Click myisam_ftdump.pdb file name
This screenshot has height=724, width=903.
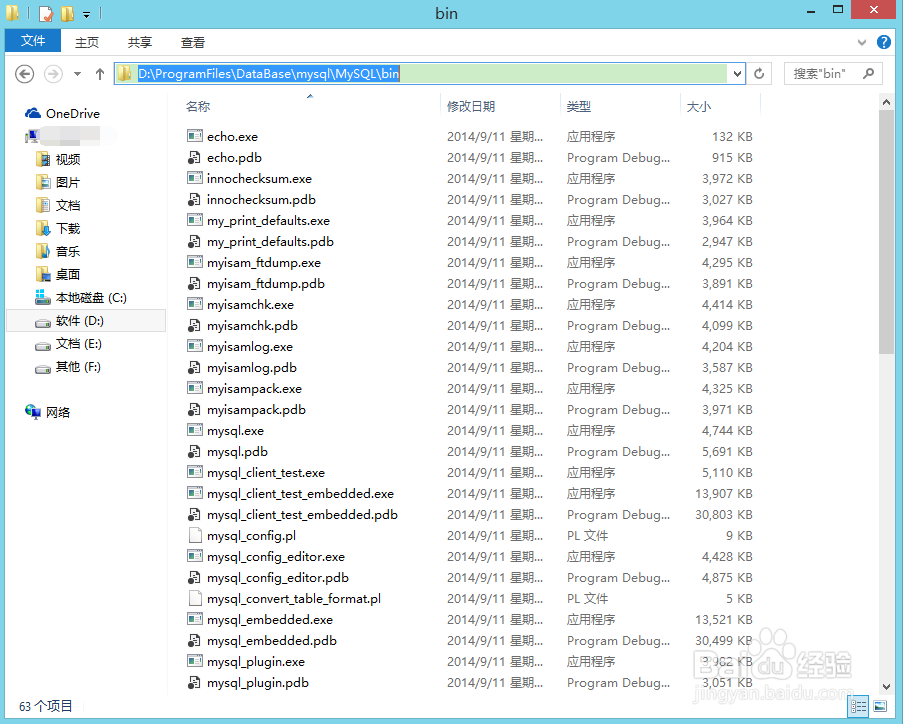click(x=266, y=284)
